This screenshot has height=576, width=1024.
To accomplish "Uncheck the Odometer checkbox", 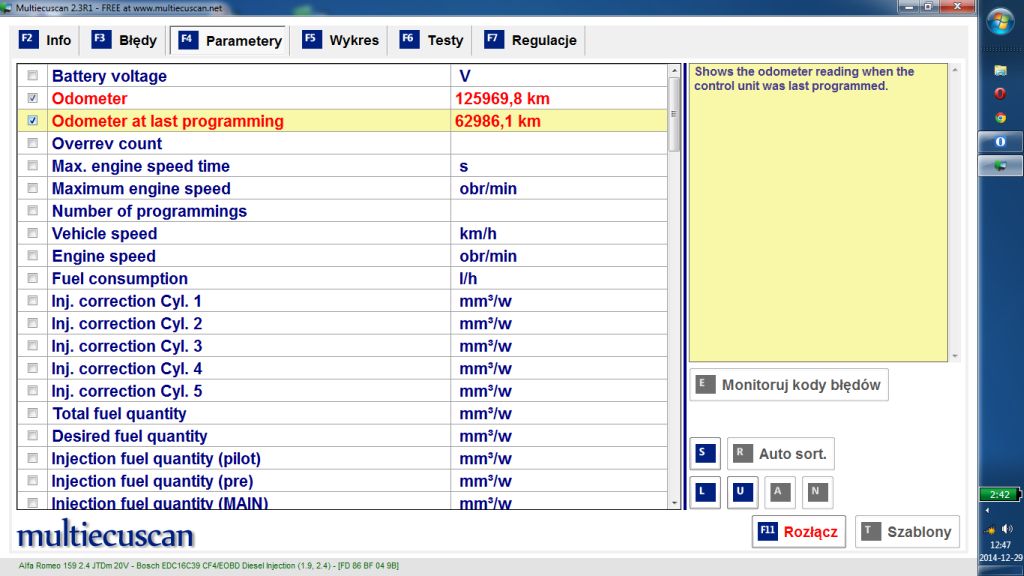I will pos(33,98).
